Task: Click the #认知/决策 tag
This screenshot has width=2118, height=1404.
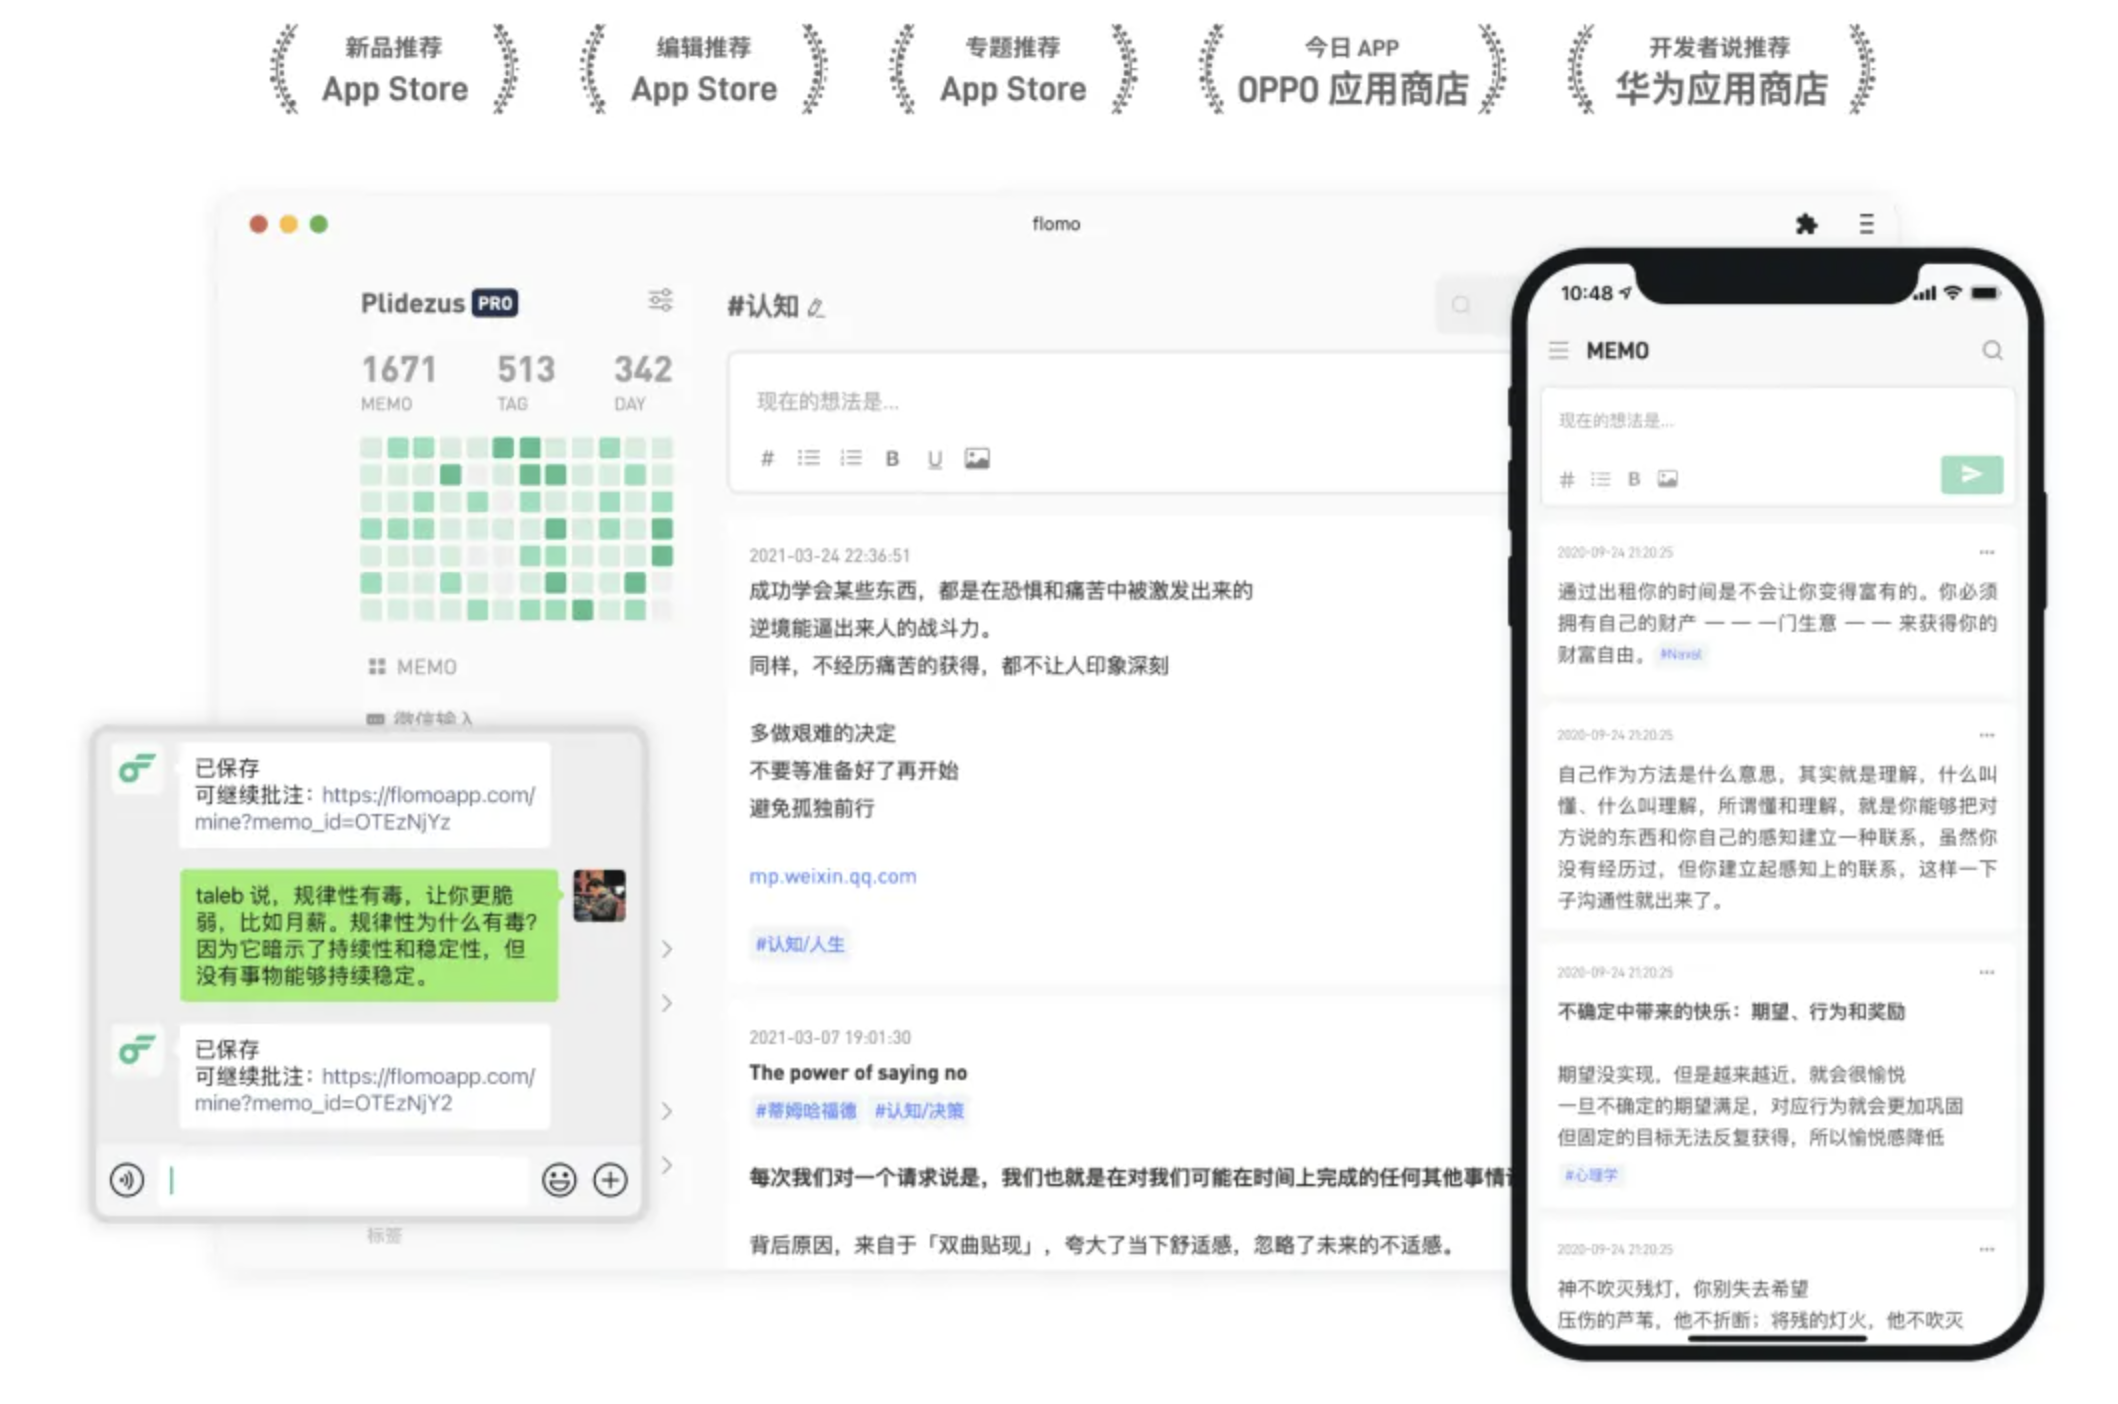Action: click(919, 1111)
